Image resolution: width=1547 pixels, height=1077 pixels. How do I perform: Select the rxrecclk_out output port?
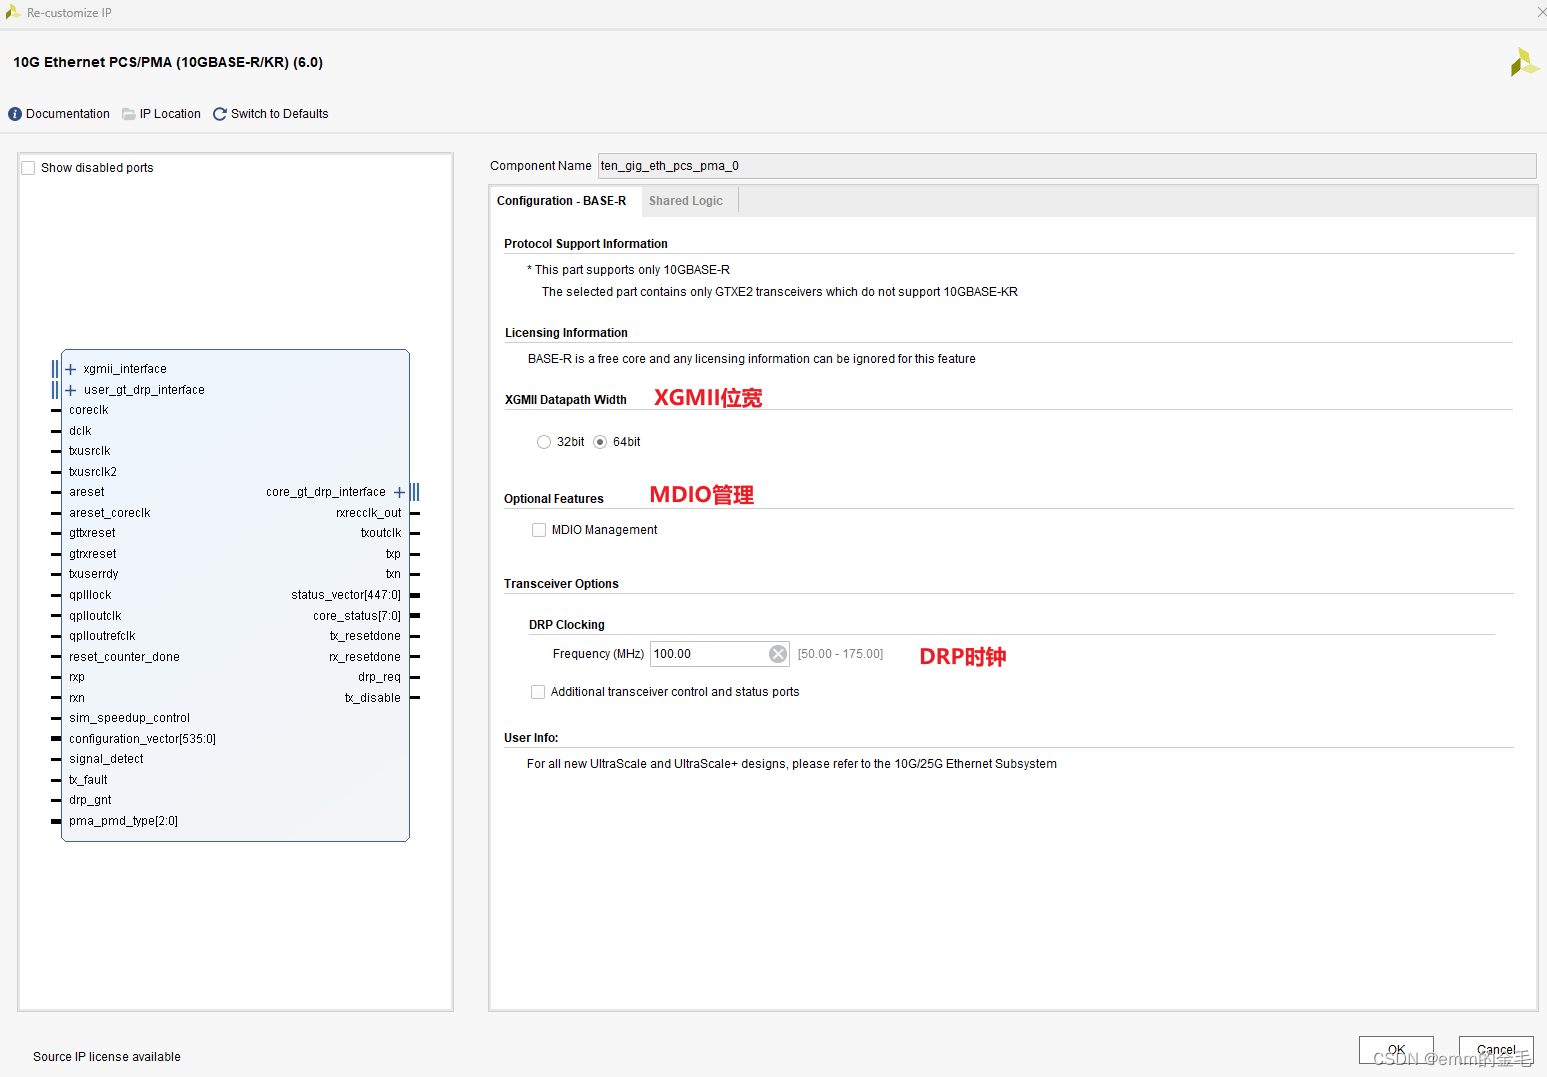(369, 513)
